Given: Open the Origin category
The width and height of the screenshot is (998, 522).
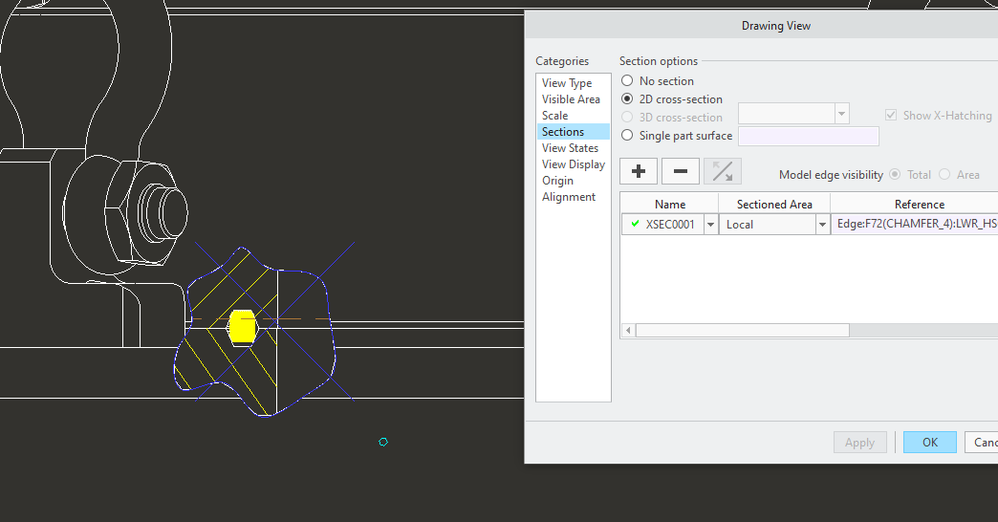Looking at the screenshot, I should [558, 181].
